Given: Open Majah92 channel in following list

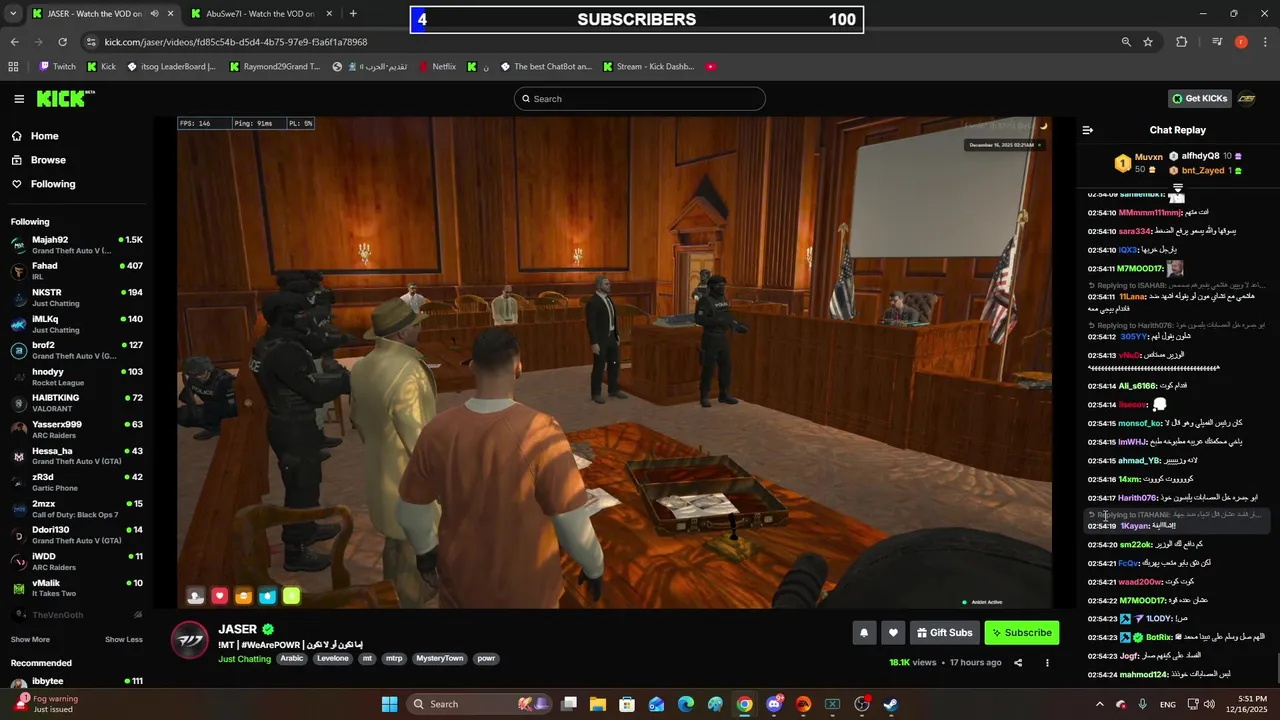Looking at the screenshot, I should coord(76,245).
